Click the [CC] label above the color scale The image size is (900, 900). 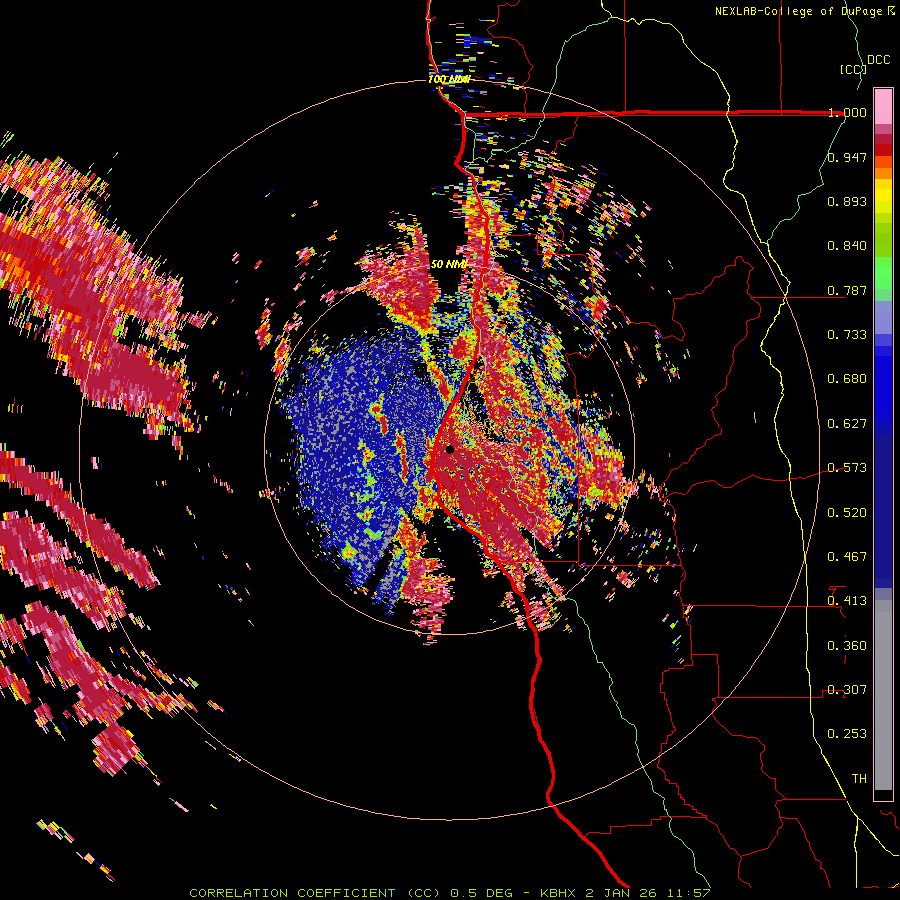click(x=853, y=69)
